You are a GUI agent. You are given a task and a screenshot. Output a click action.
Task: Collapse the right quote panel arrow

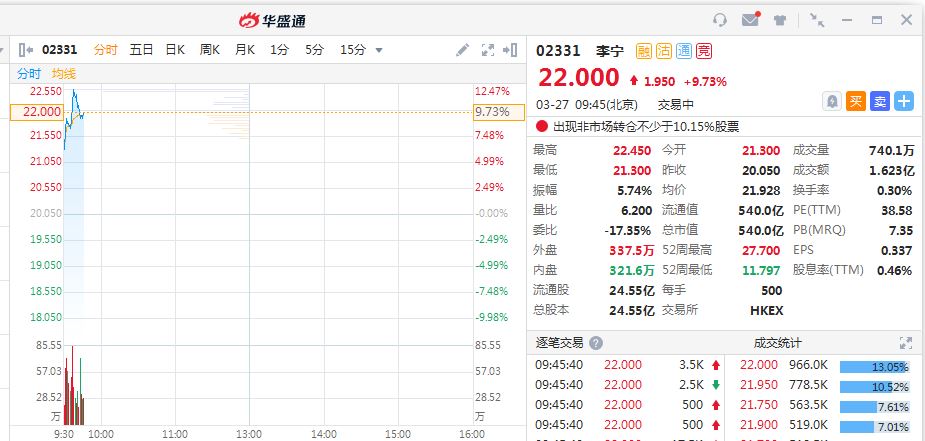tap(513, 50)
